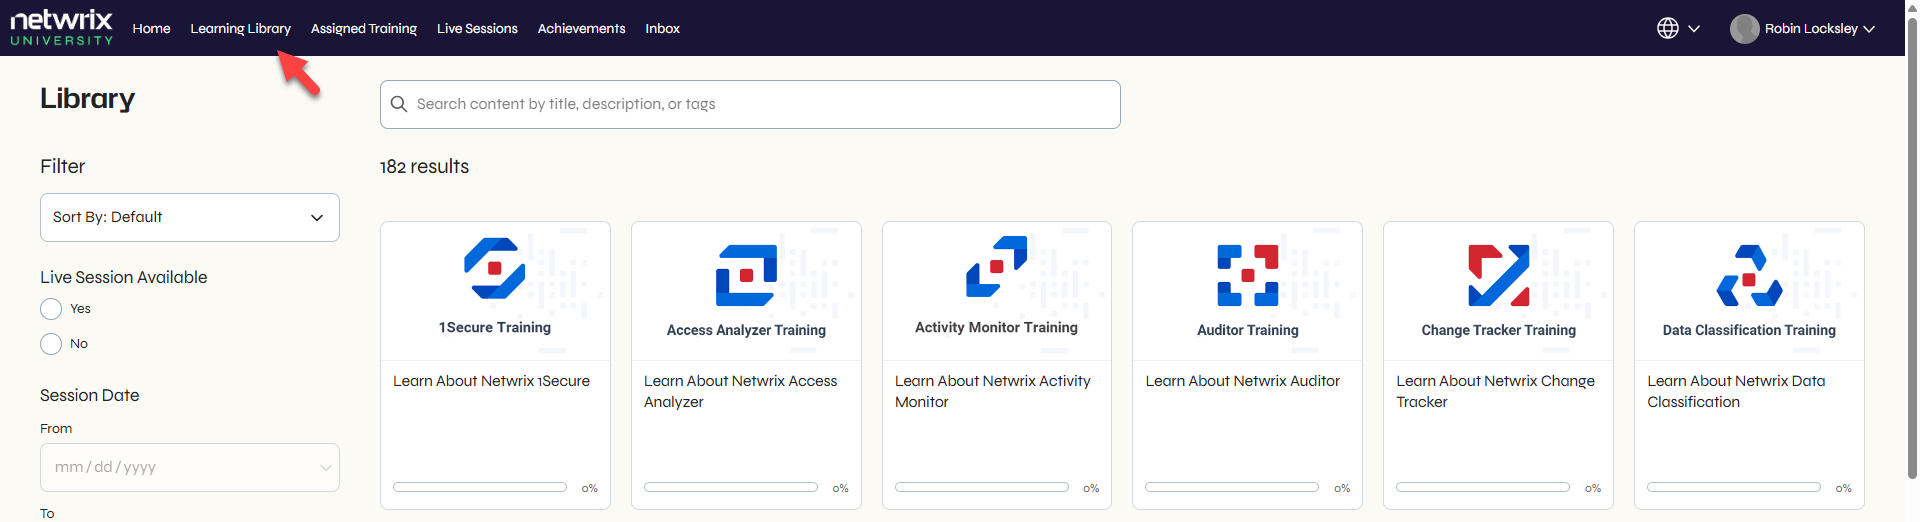The image size is (1920, 522).
Task: Open the Session Date From picker
Action: point(190,467)
